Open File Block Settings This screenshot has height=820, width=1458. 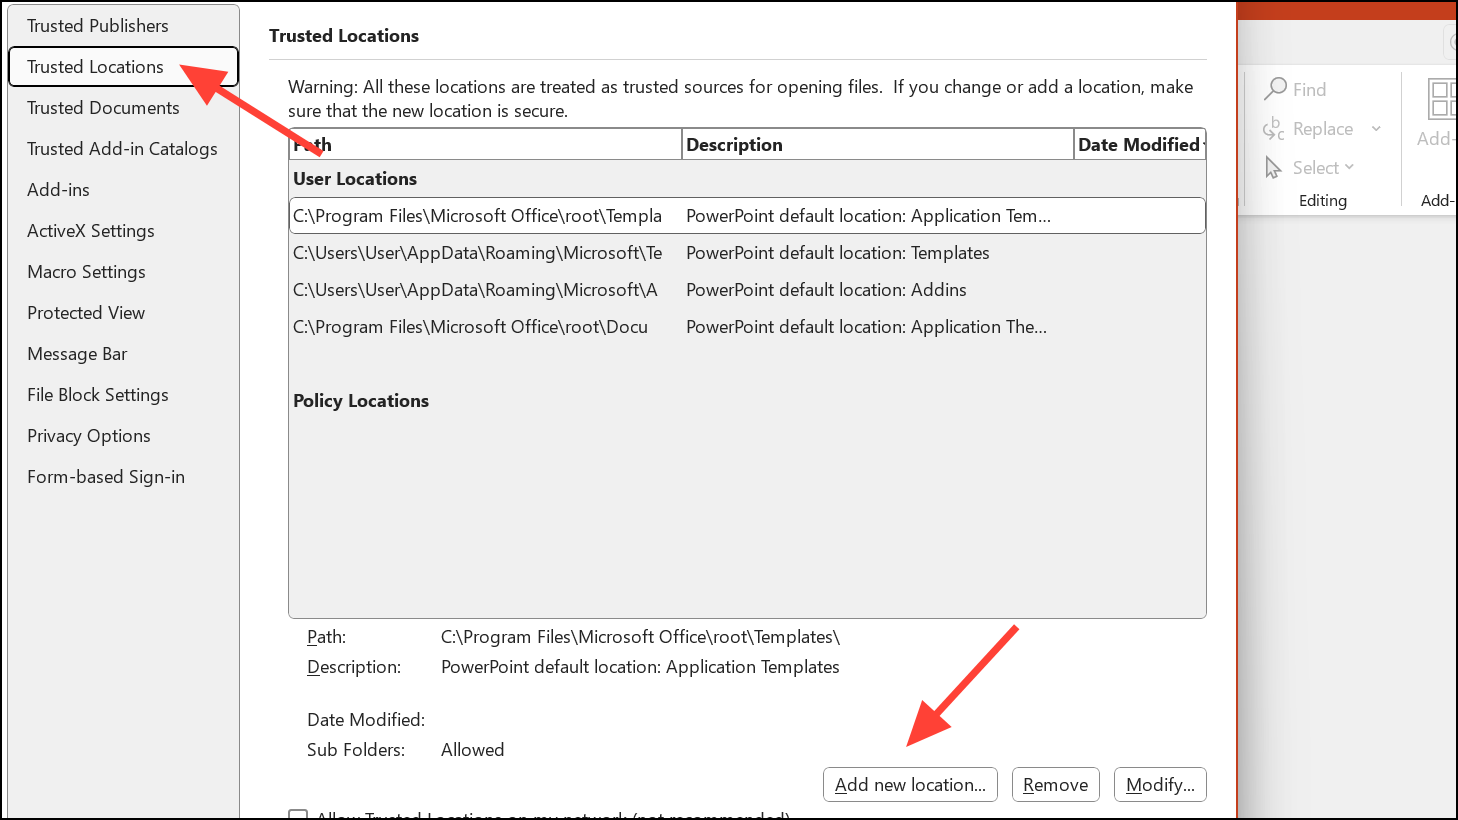pos(97,394)
